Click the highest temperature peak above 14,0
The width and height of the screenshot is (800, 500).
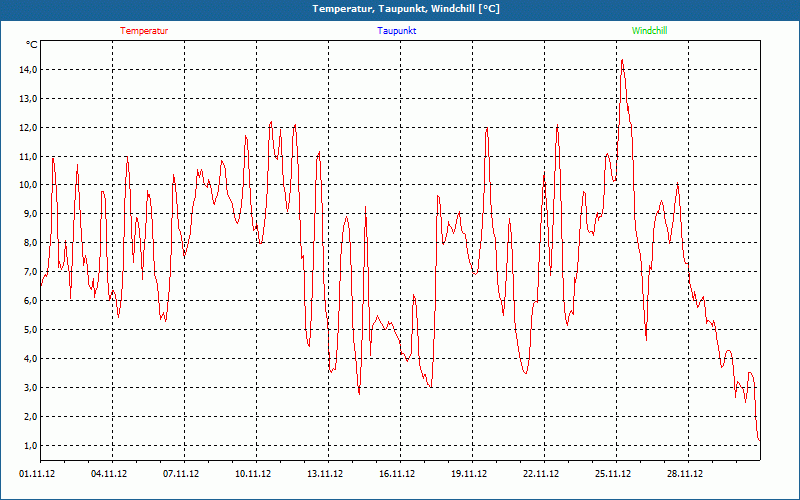coord(622,61)
